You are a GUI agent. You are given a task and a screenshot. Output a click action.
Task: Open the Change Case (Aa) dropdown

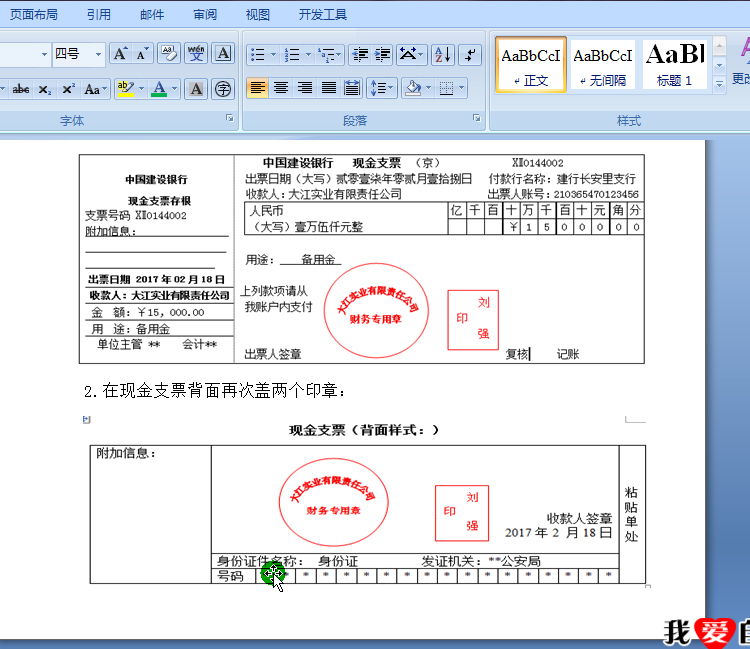click(95, 89)
